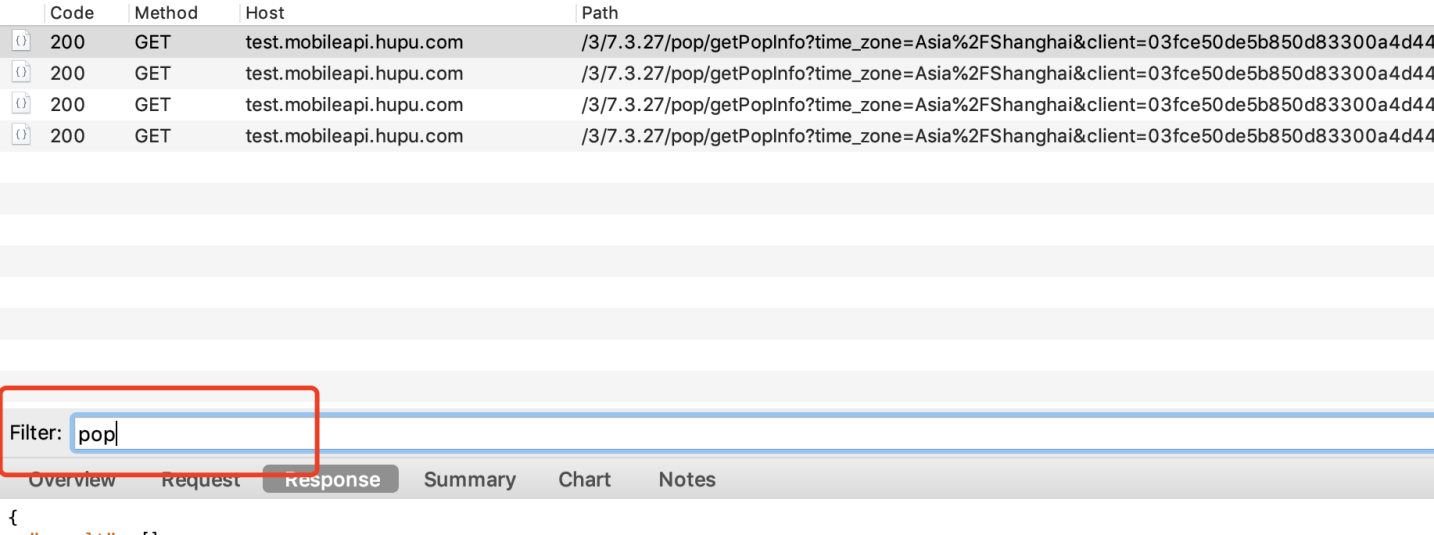Screen dimensions: 1434x535
Task: Click the JSON icon of the second request
Action: pyautogui.click(x=19, y=73)
